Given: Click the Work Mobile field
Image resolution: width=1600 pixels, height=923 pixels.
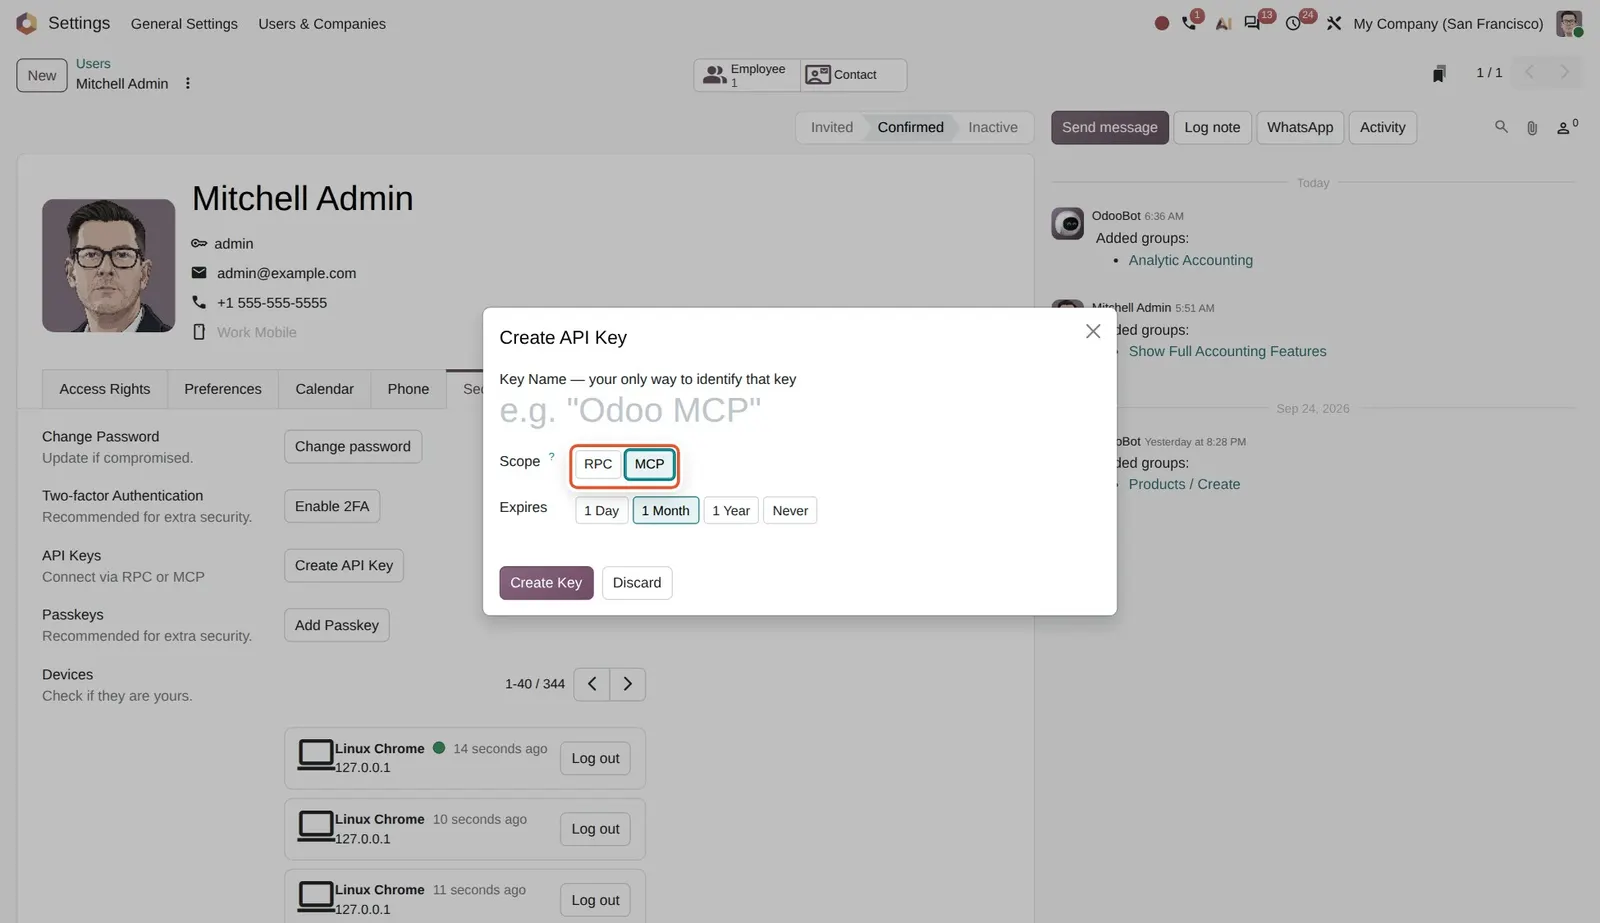Looking at the screenshot, I should click(257, 333).
